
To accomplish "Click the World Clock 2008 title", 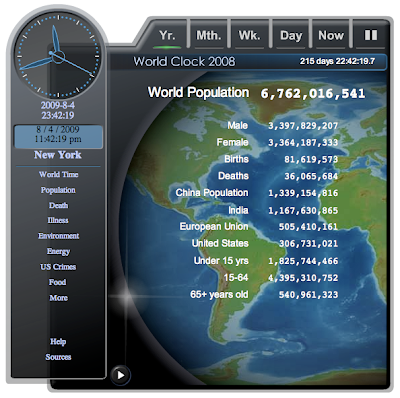I will (x=184, y=61).
